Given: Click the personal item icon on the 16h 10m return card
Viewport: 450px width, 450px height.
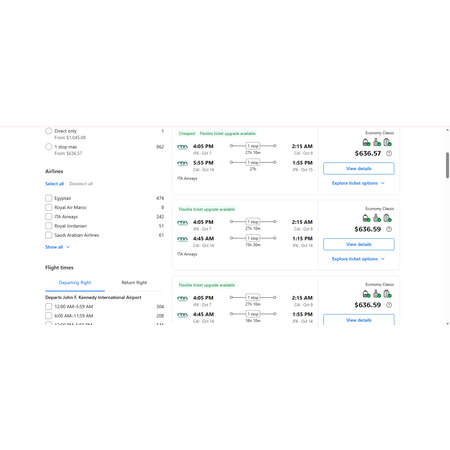Looking at the screenshot, I should 366,294.
